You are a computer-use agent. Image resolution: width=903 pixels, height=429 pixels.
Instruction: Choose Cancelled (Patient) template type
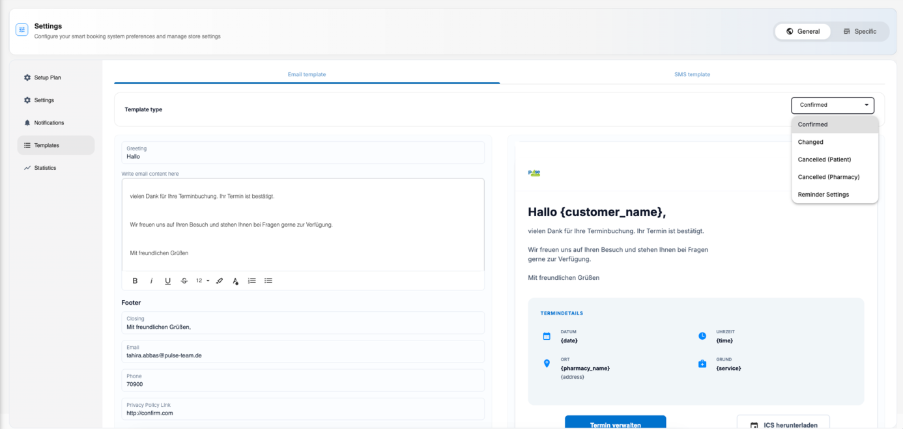(834, 160)
